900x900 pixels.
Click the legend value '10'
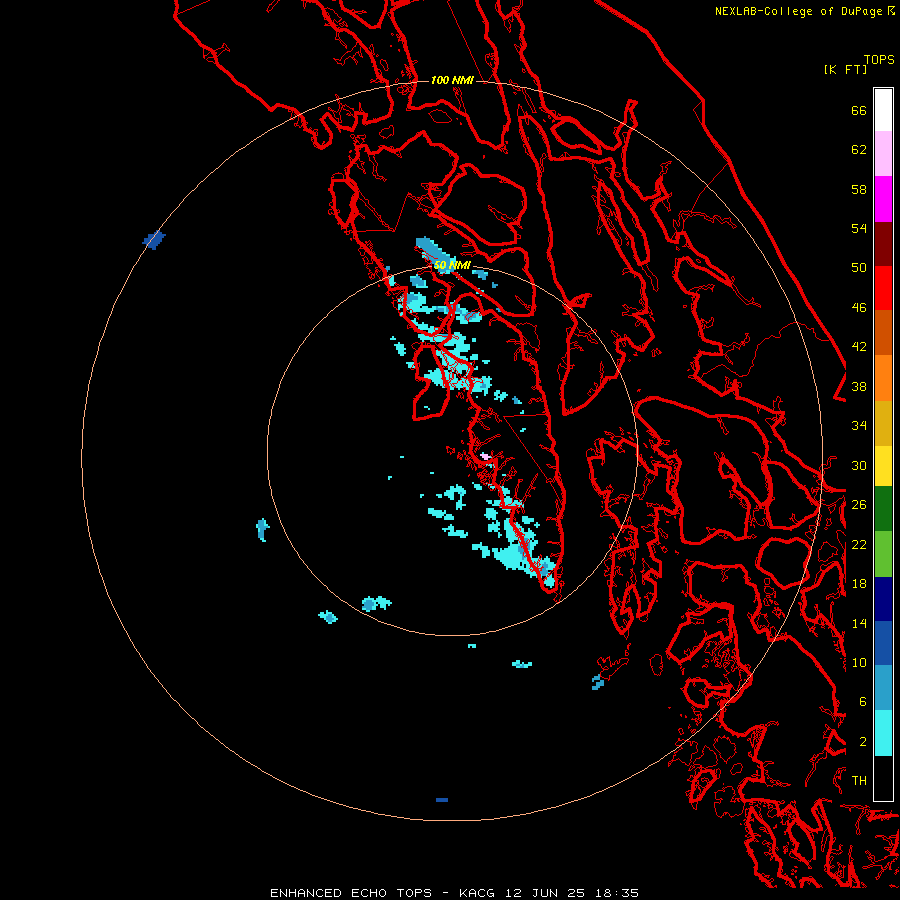click(859, 662)
